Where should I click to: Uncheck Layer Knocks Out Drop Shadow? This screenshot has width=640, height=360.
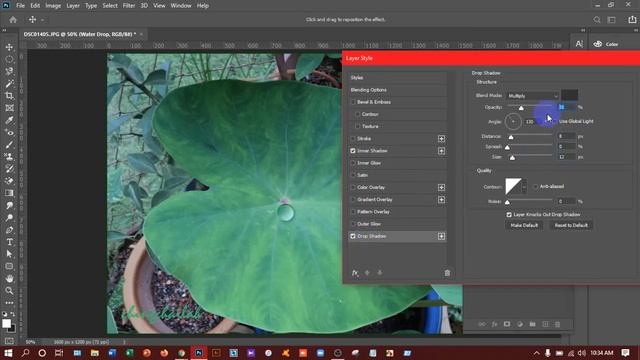click(x=509, y=214)
